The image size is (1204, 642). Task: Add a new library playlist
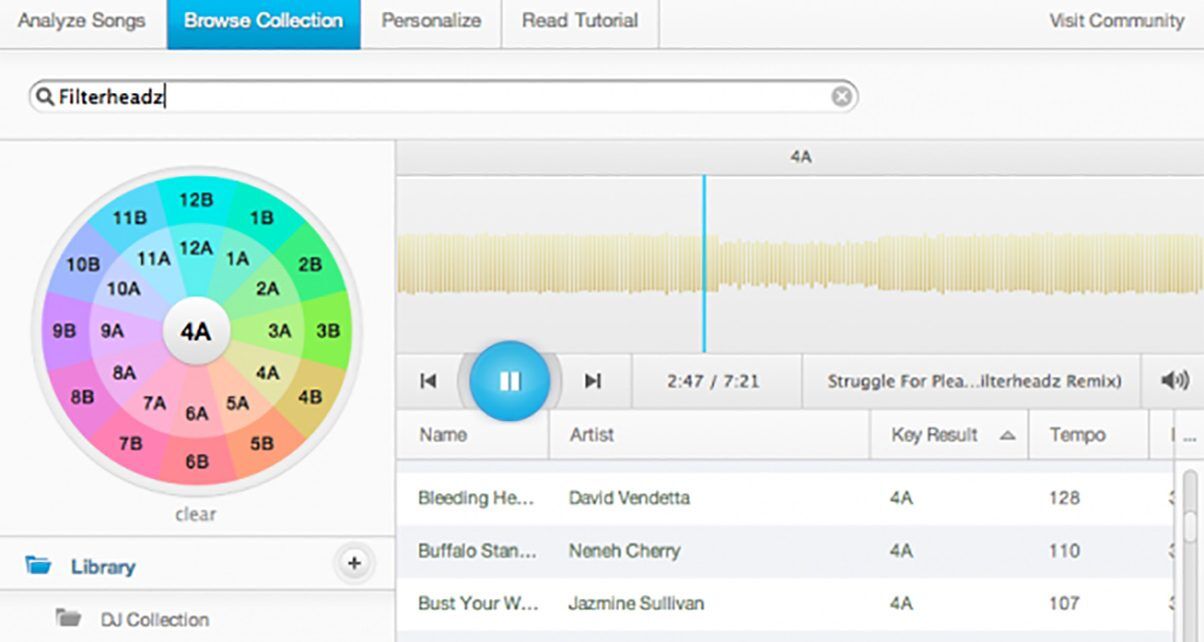353,564
